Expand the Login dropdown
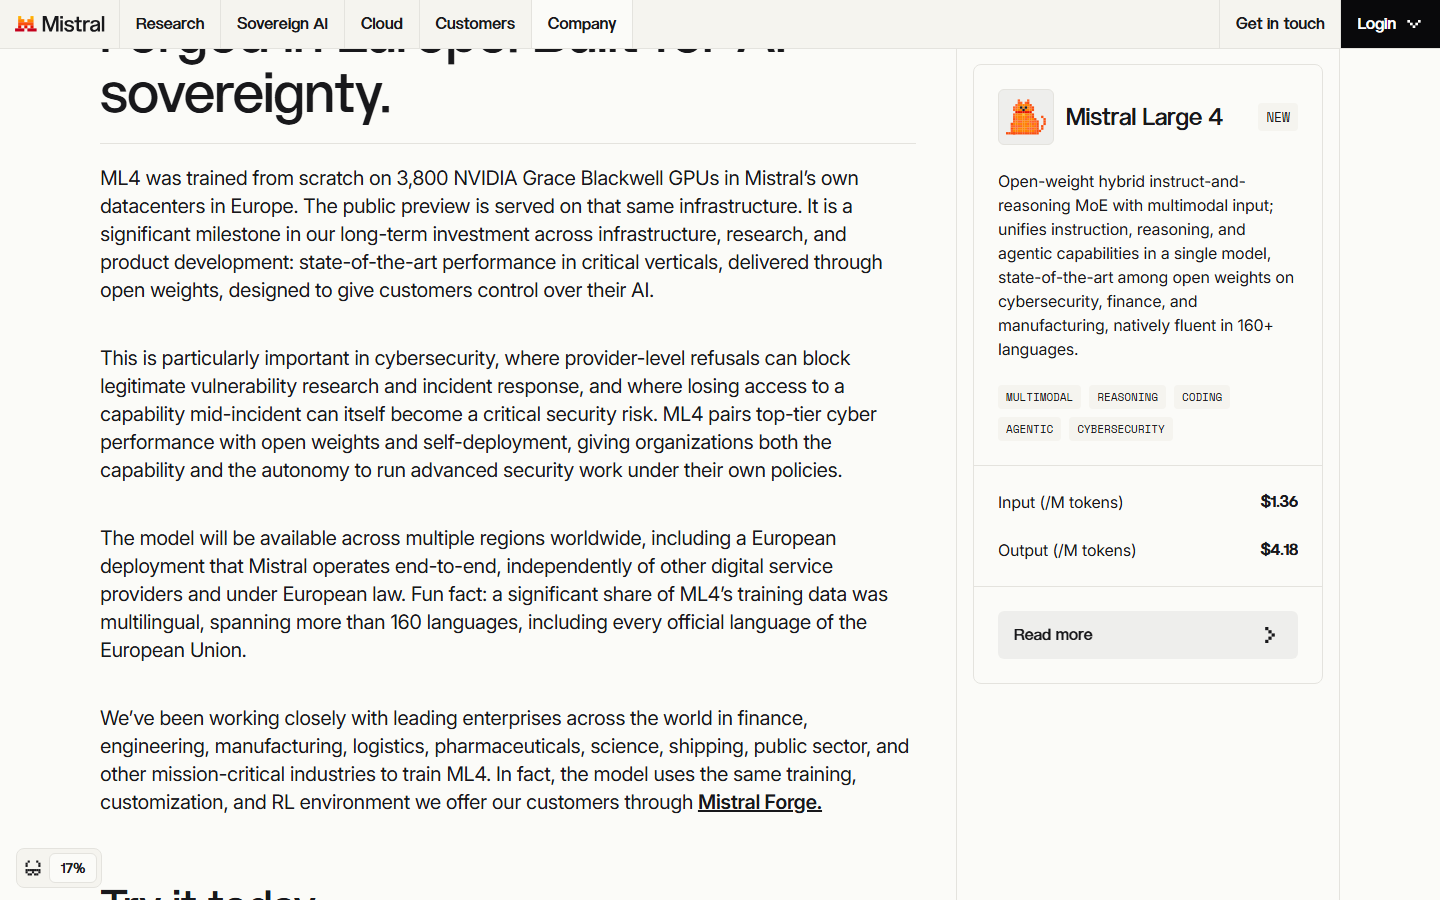1440x900 pixels. pos(1390,24)
